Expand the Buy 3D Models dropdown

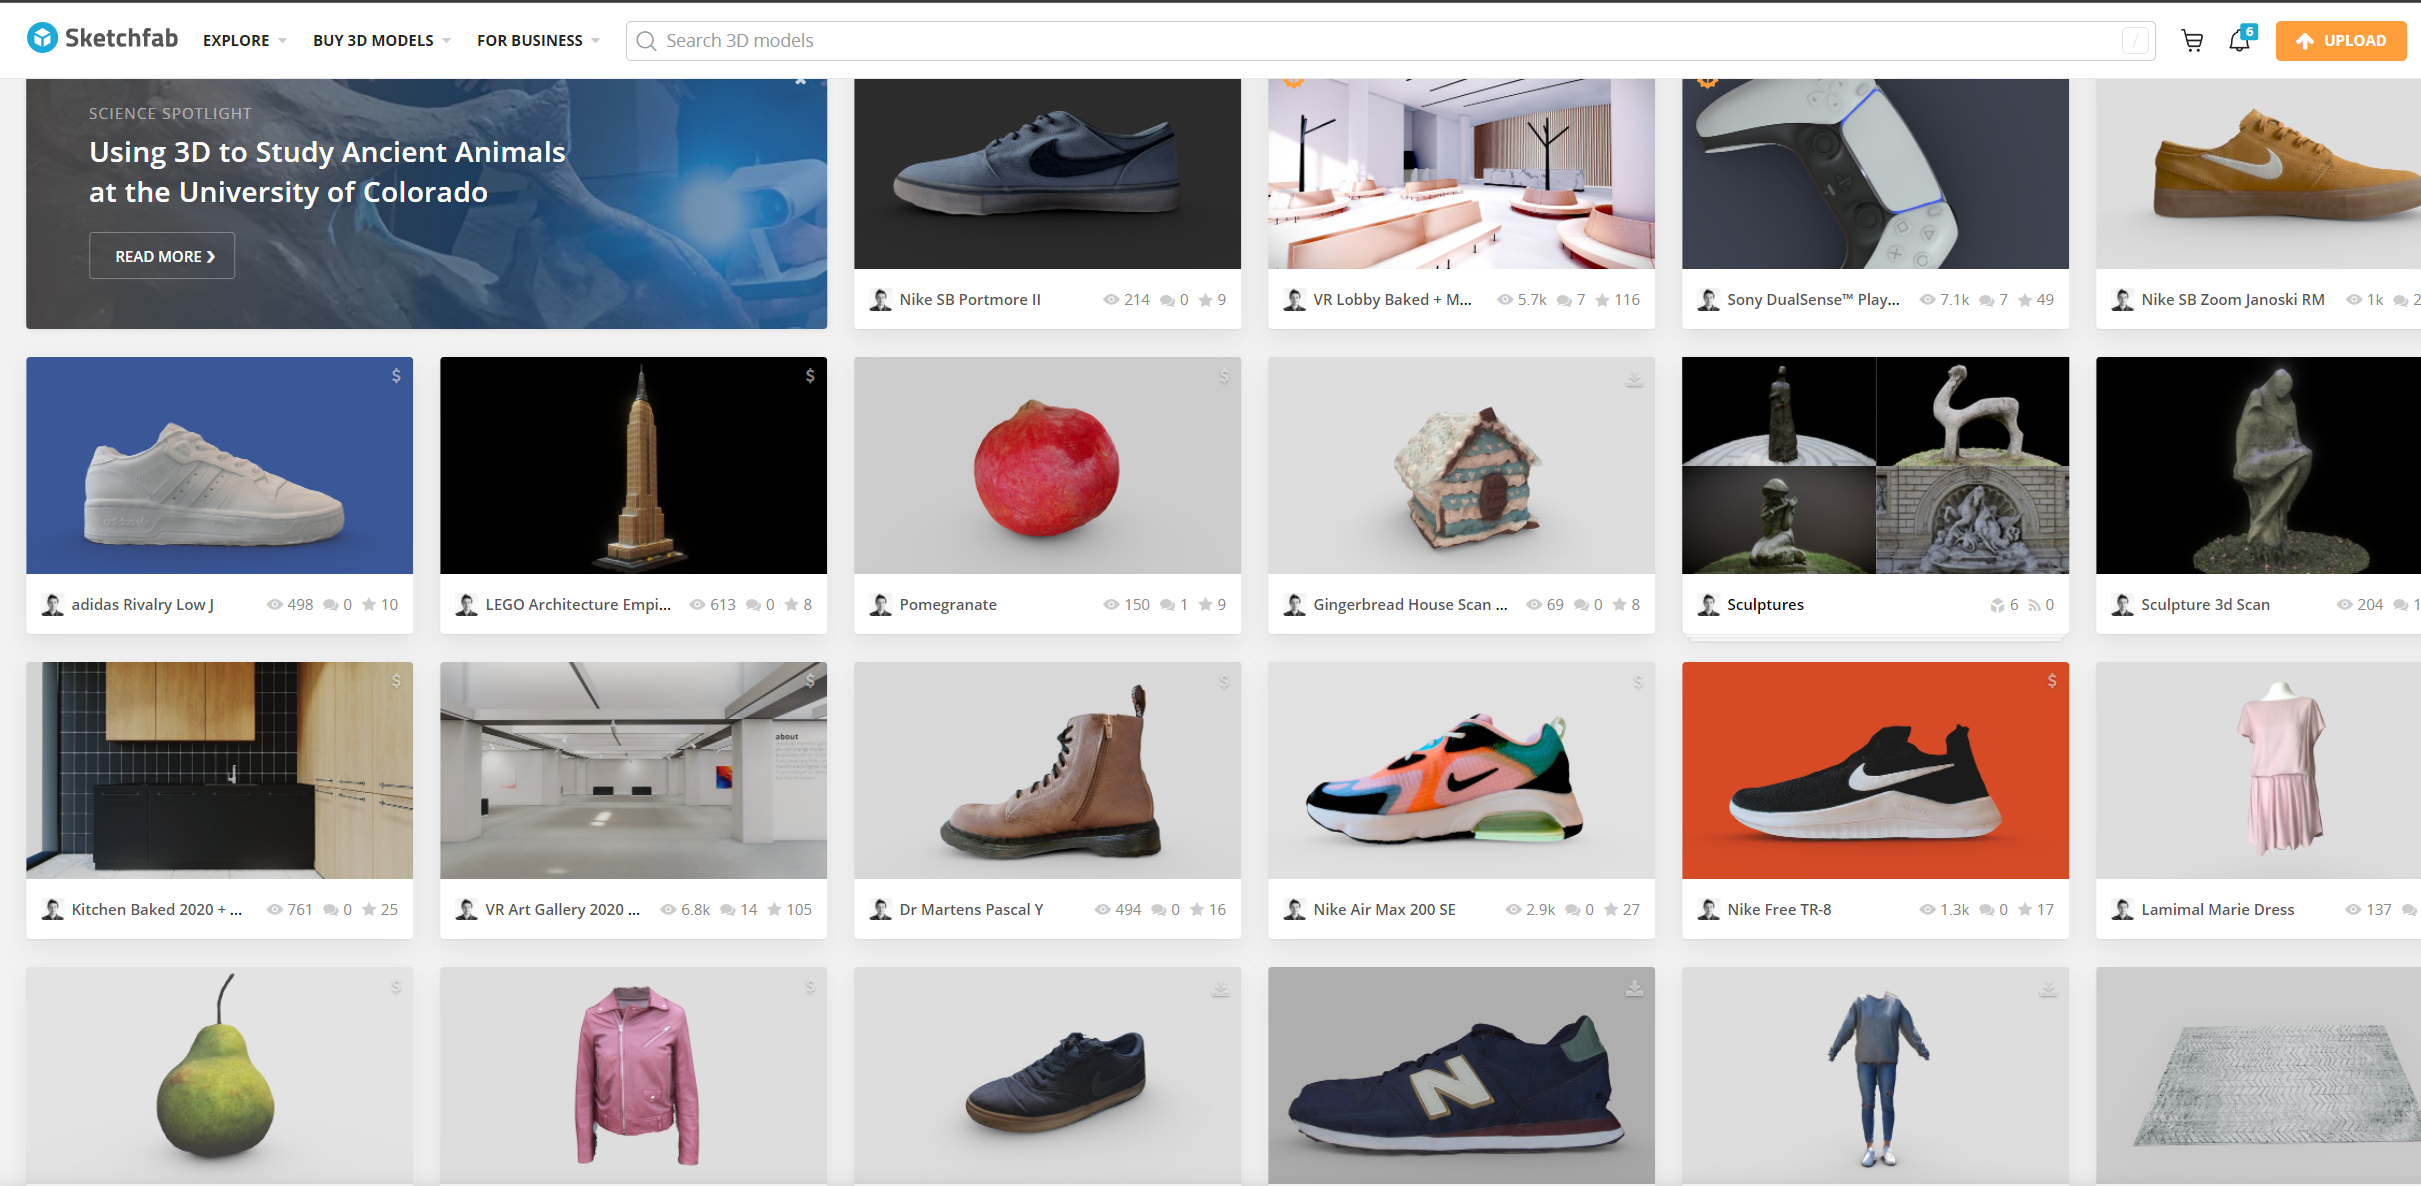[381, 41]
